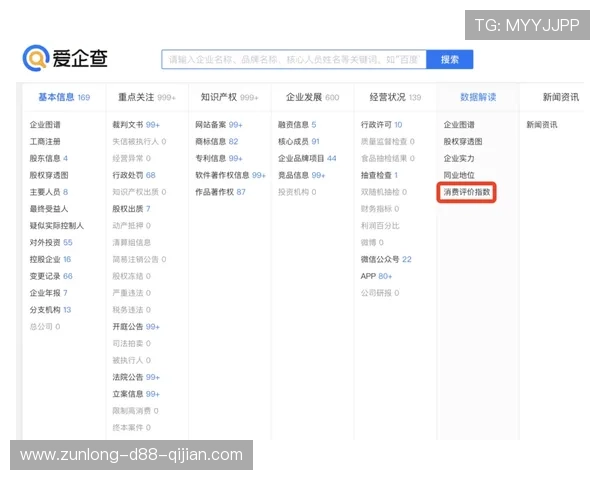The height and width of the screenshot is (480, 600).
Task: Open 竞品信息 99+ link
Action: coord(302,175)
